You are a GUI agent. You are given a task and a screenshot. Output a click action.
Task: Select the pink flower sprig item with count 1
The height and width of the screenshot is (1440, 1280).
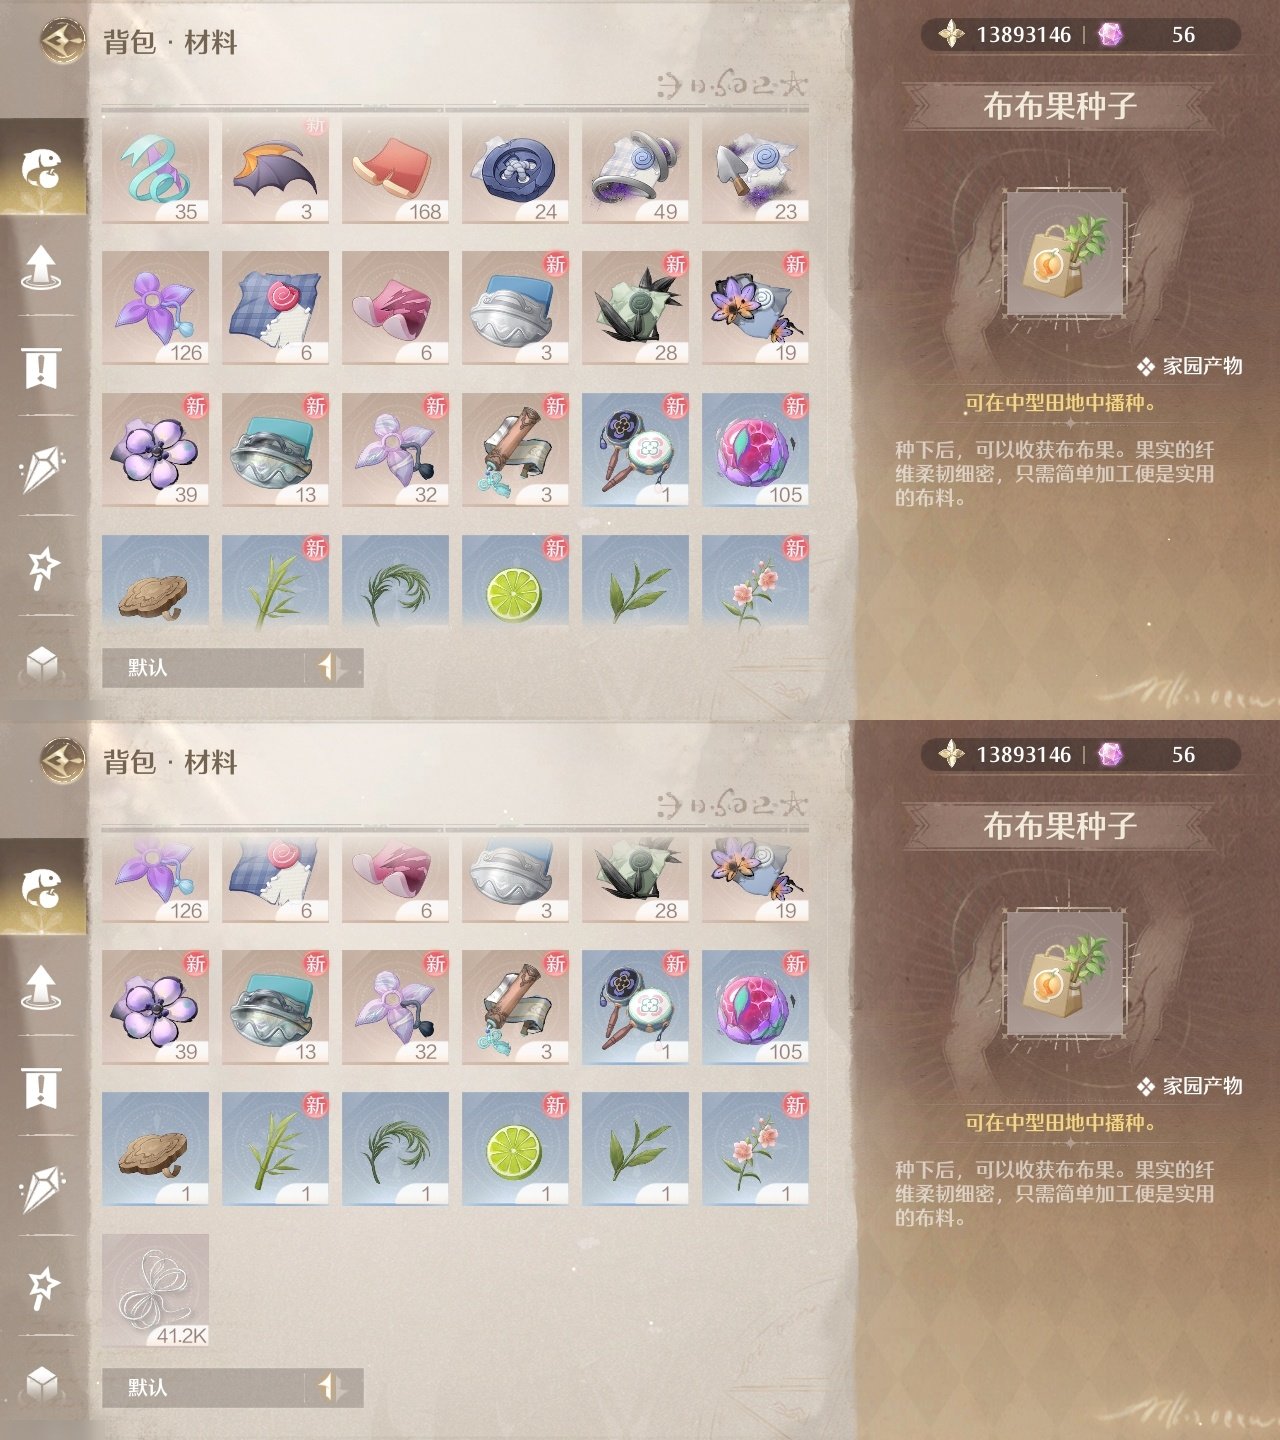[x=755, y=1148]
